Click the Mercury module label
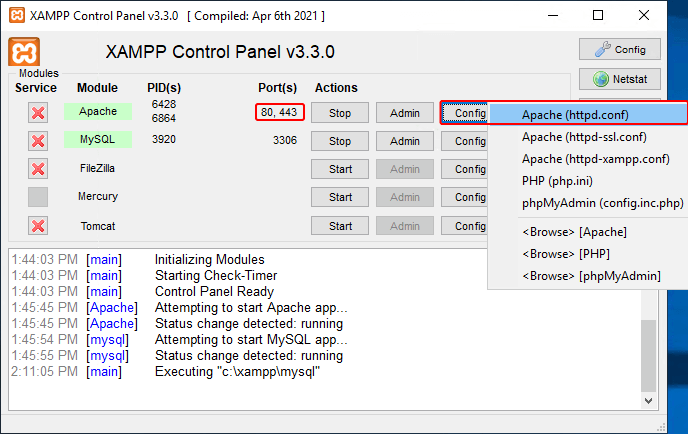 click(x=98, y=196)
